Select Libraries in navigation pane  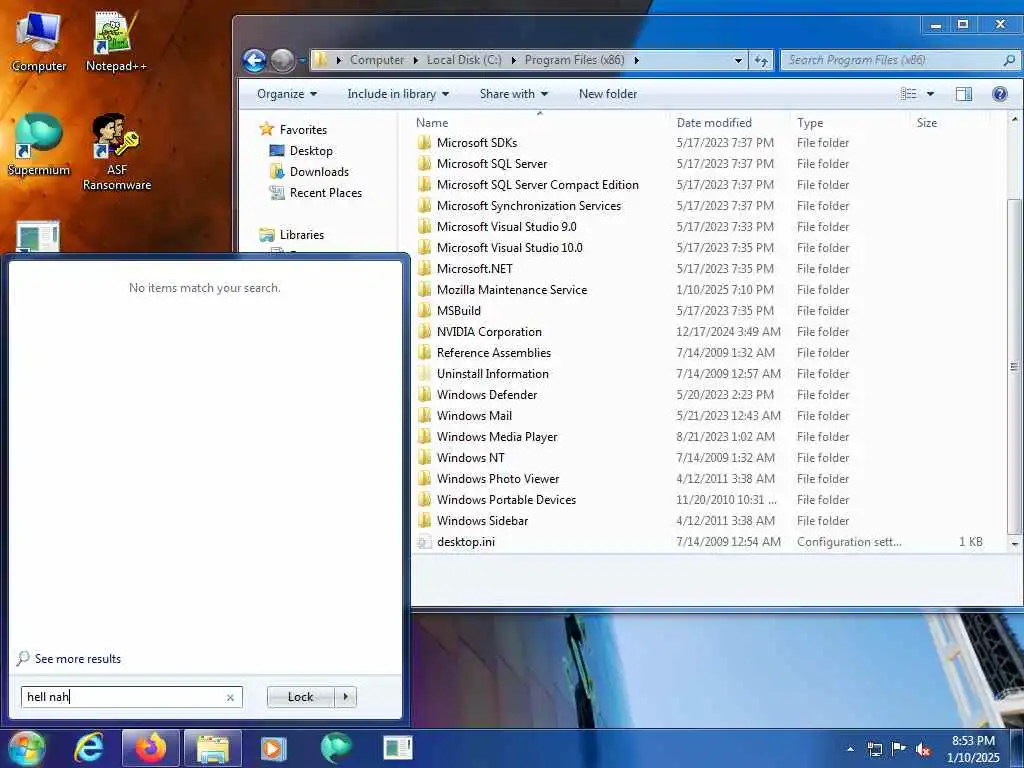click(x=301, y=234)
